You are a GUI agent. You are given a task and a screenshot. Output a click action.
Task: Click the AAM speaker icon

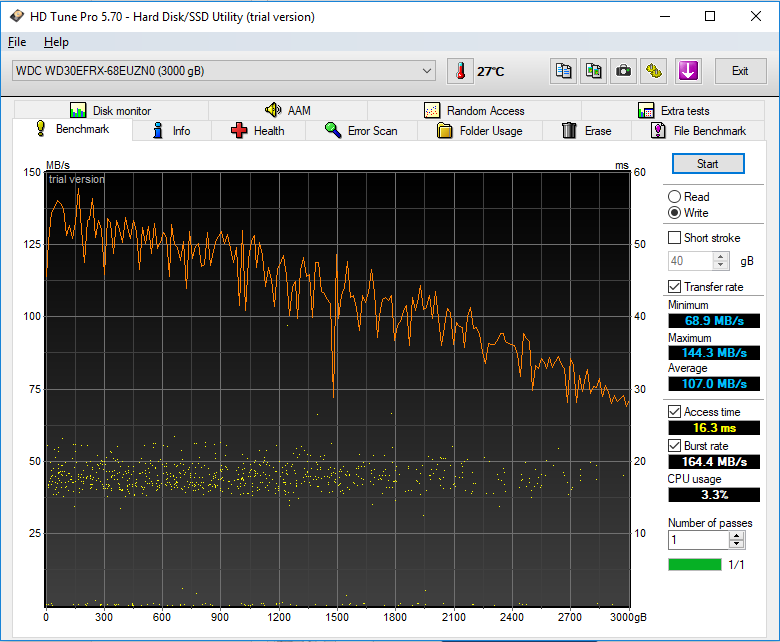(x=273, y=110)
